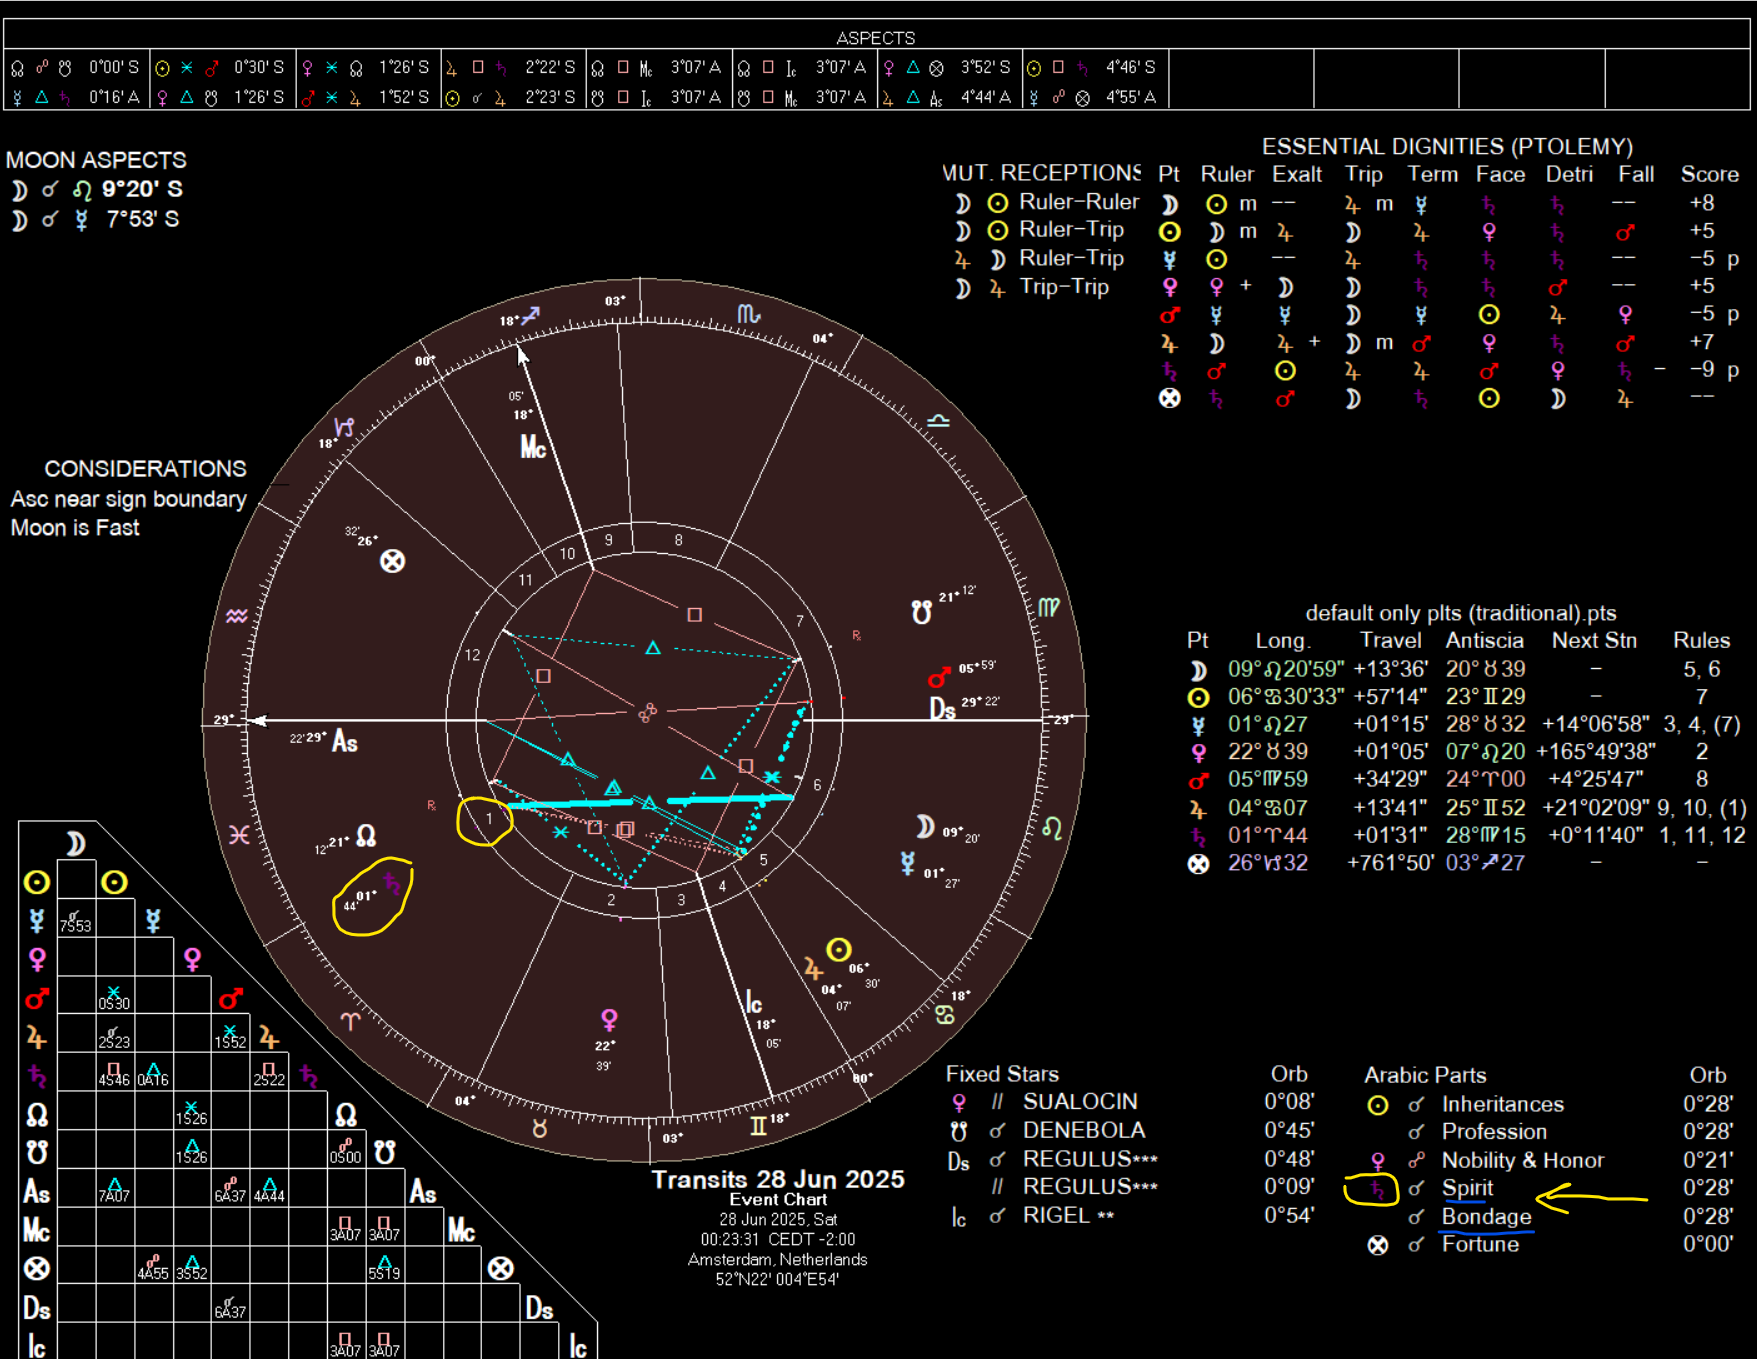Screen dimensions: 1758x1359
Task: Select the Leo sign glyph on the wheel rim
Action: pyautogui.click(x=1052, y=828)
